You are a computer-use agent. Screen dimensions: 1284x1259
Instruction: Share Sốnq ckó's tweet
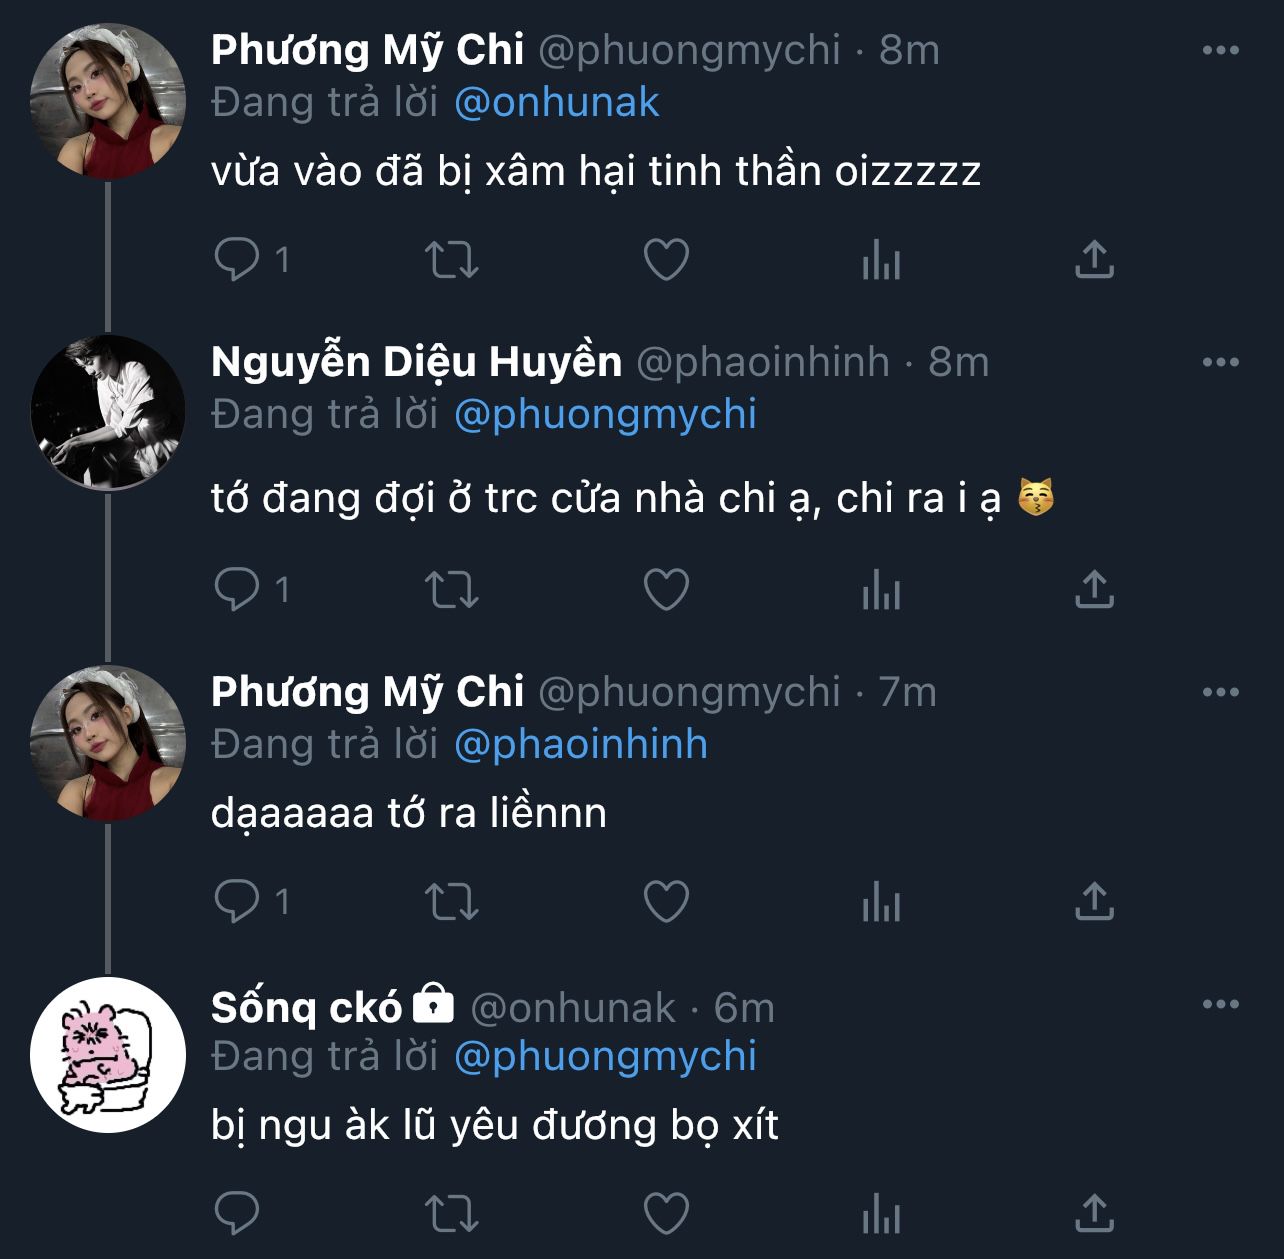pos(1094,1214)
